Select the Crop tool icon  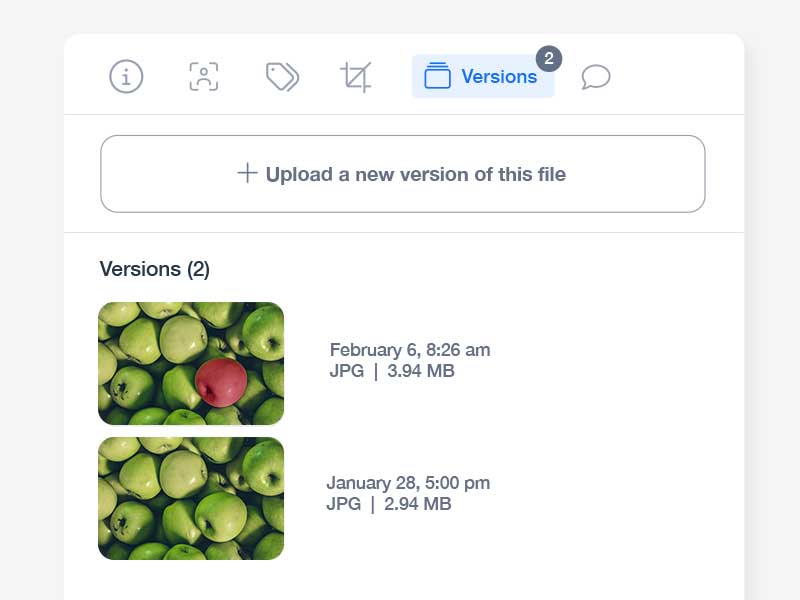356,77
